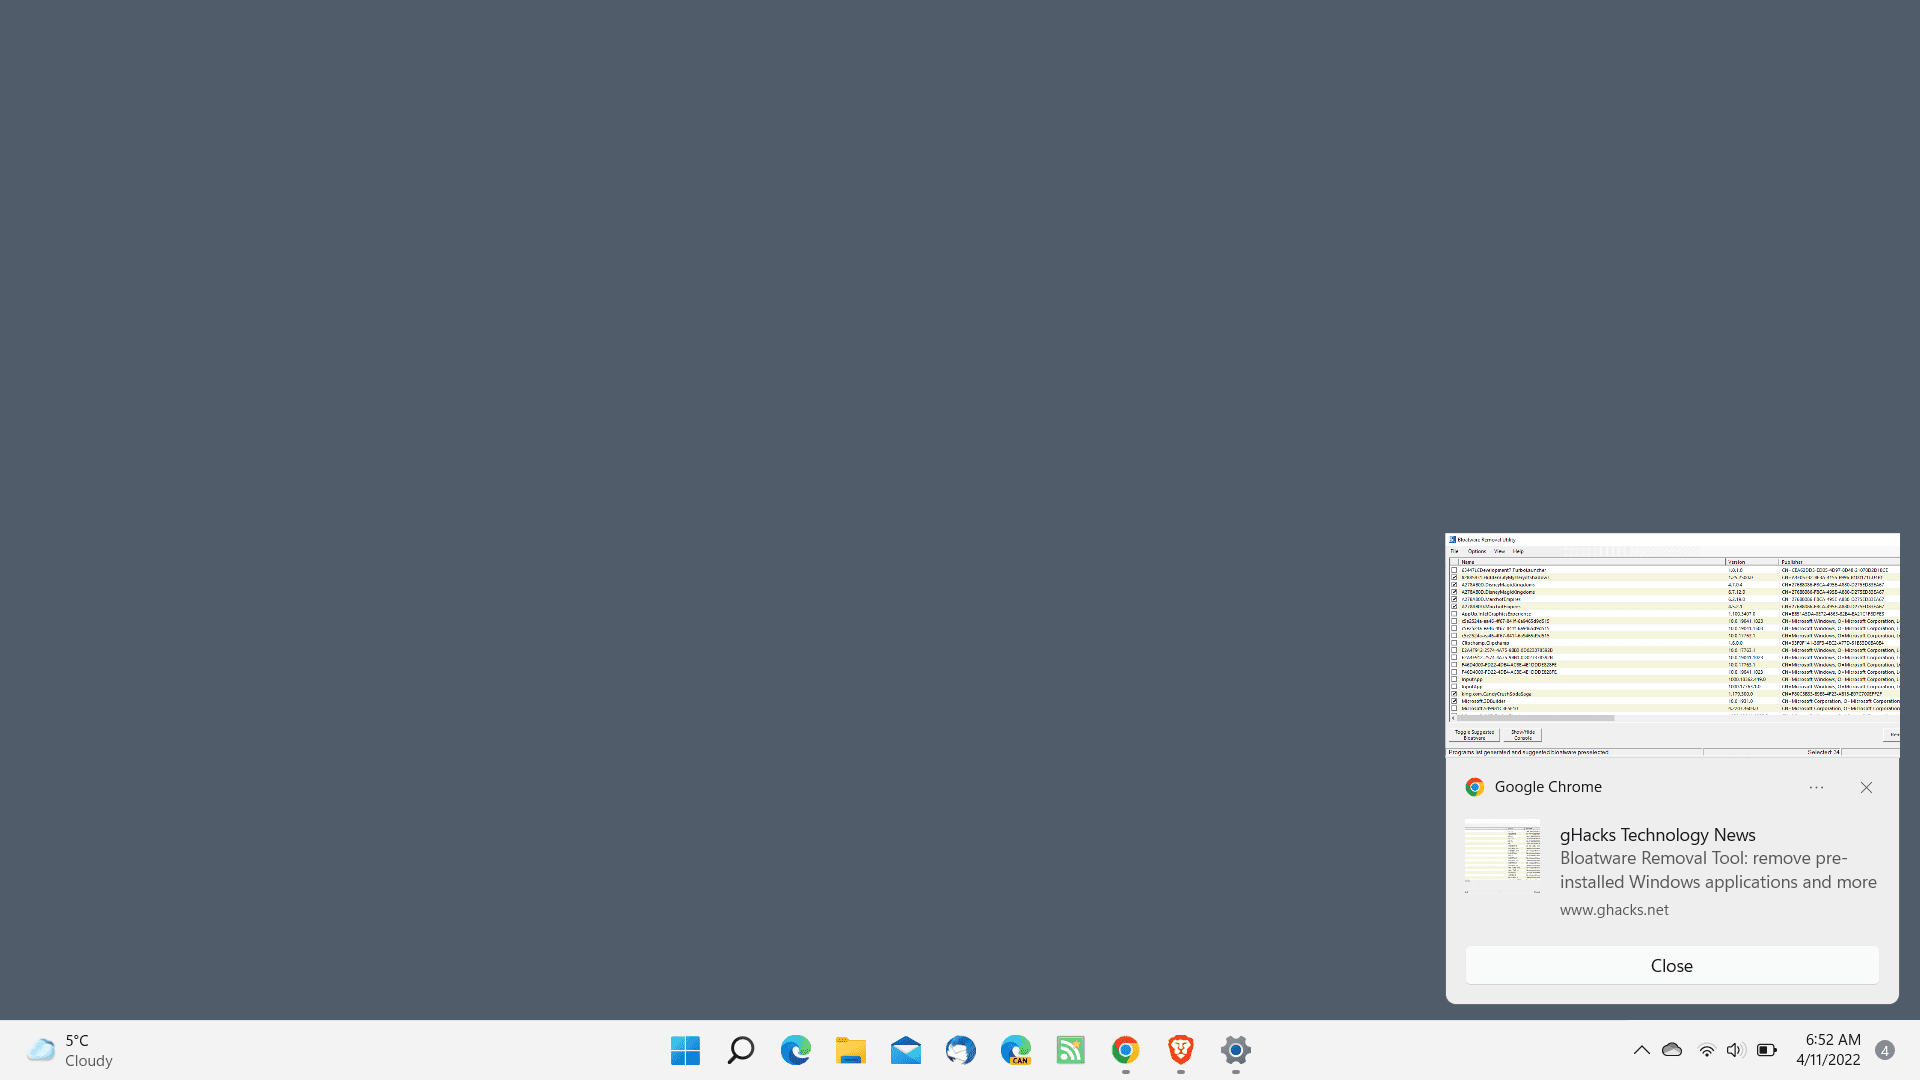Click the large Bloatware Removal Tool preview image

point(1672,645)
